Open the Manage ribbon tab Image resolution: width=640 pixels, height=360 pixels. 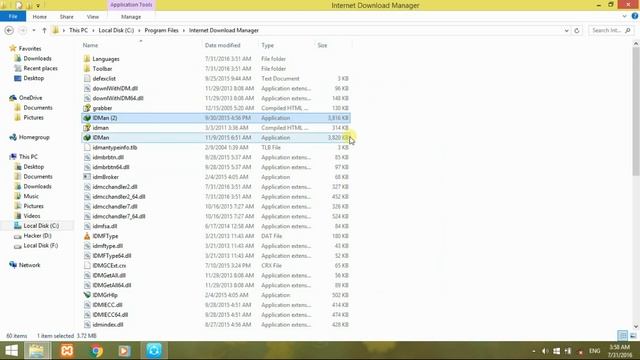[131, 17]
